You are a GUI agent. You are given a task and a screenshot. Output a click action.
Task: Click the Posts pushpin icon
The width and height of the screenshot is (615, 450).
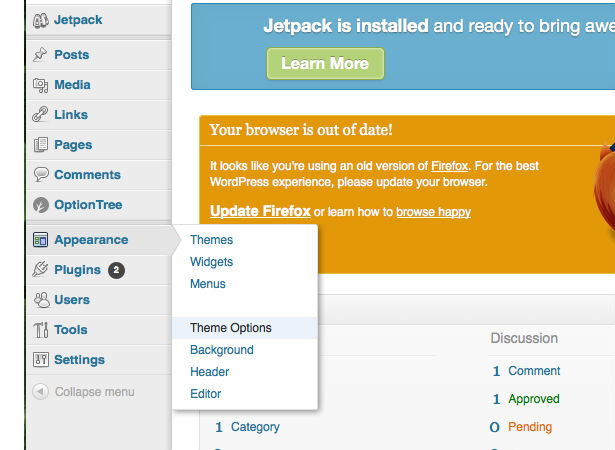pyautogui.click(x=40, y=55)
